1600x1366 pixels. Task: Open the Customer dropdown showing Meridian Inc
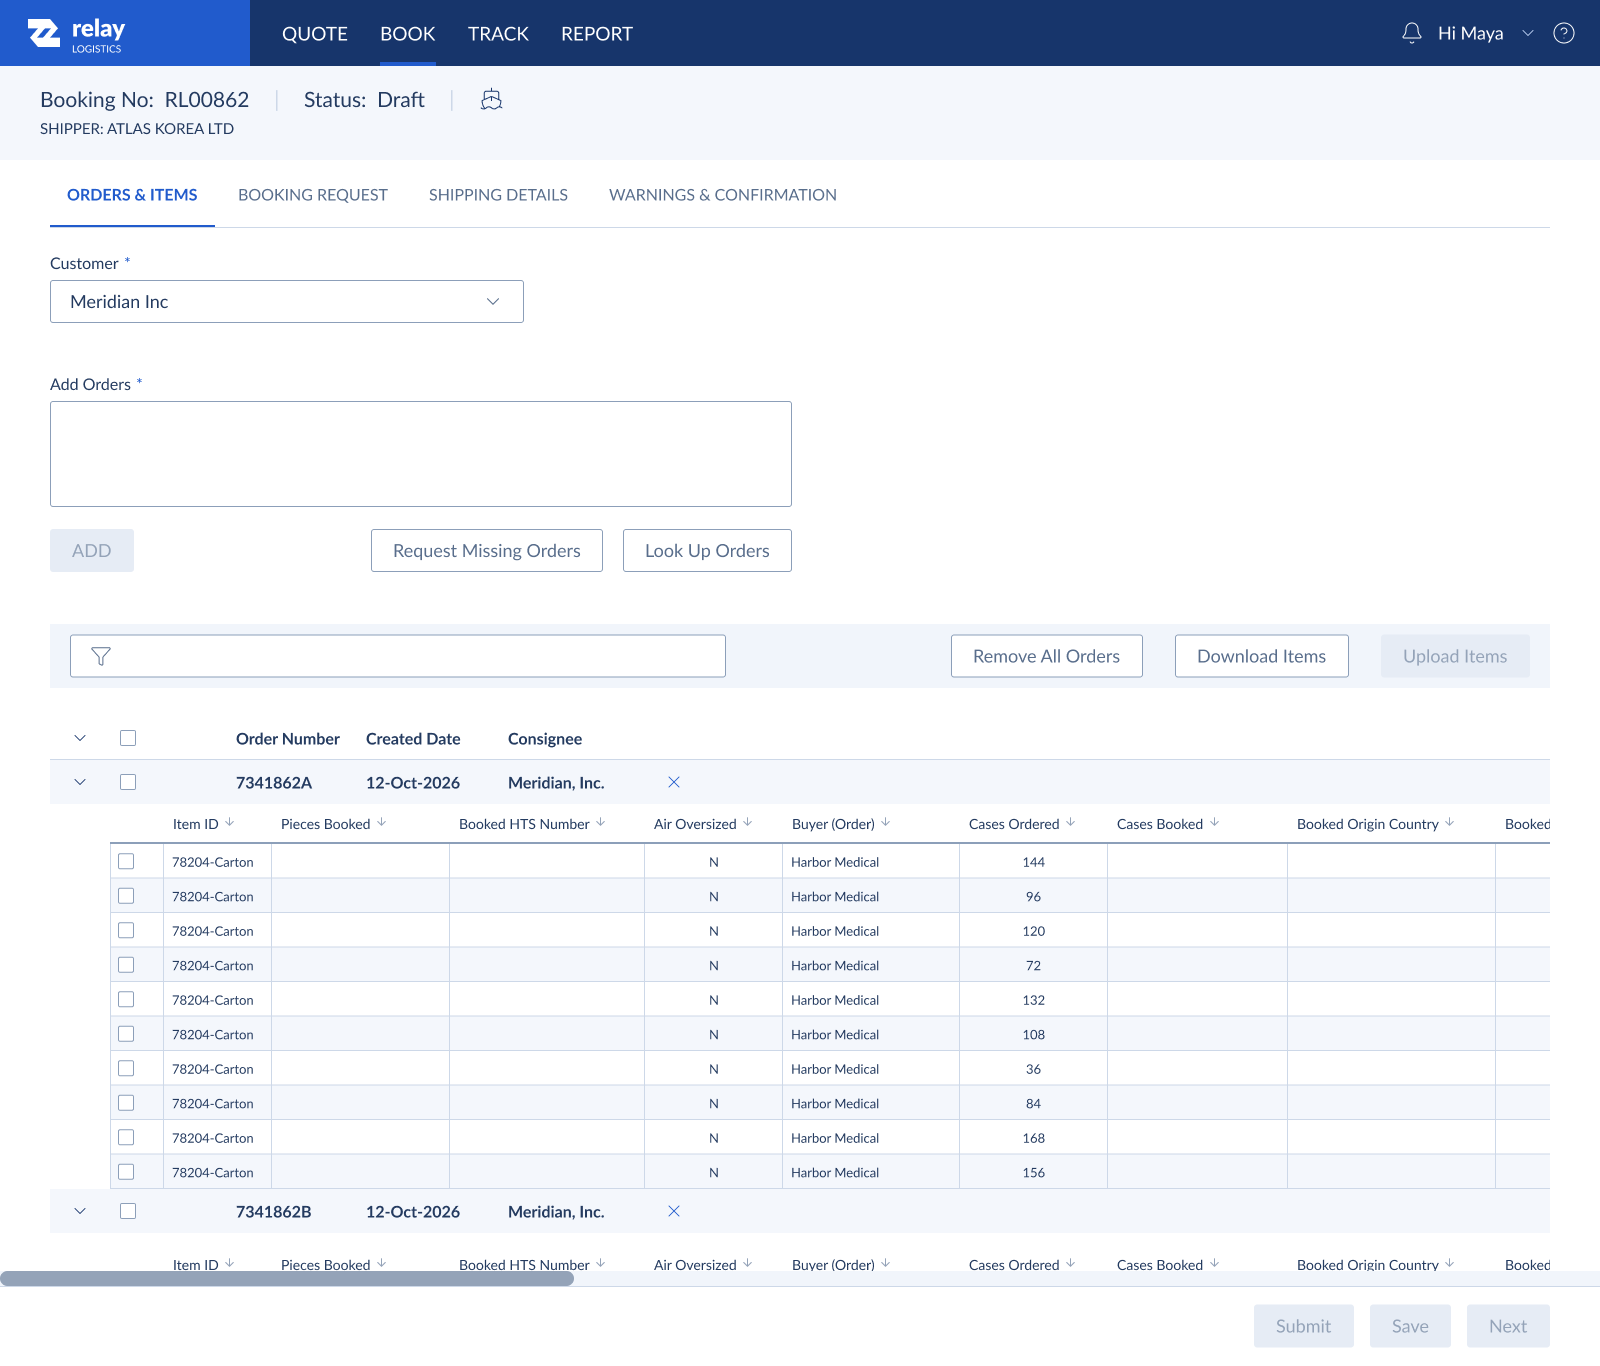click(x=287, y=302)
